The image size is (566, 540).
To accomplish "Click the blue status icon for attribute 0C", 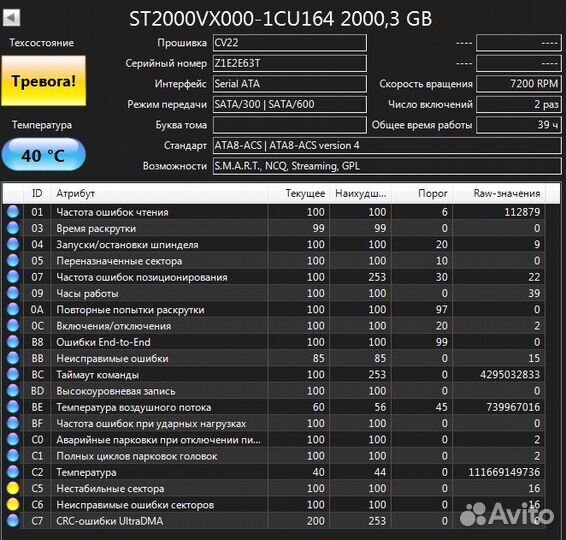I will 13,326.
